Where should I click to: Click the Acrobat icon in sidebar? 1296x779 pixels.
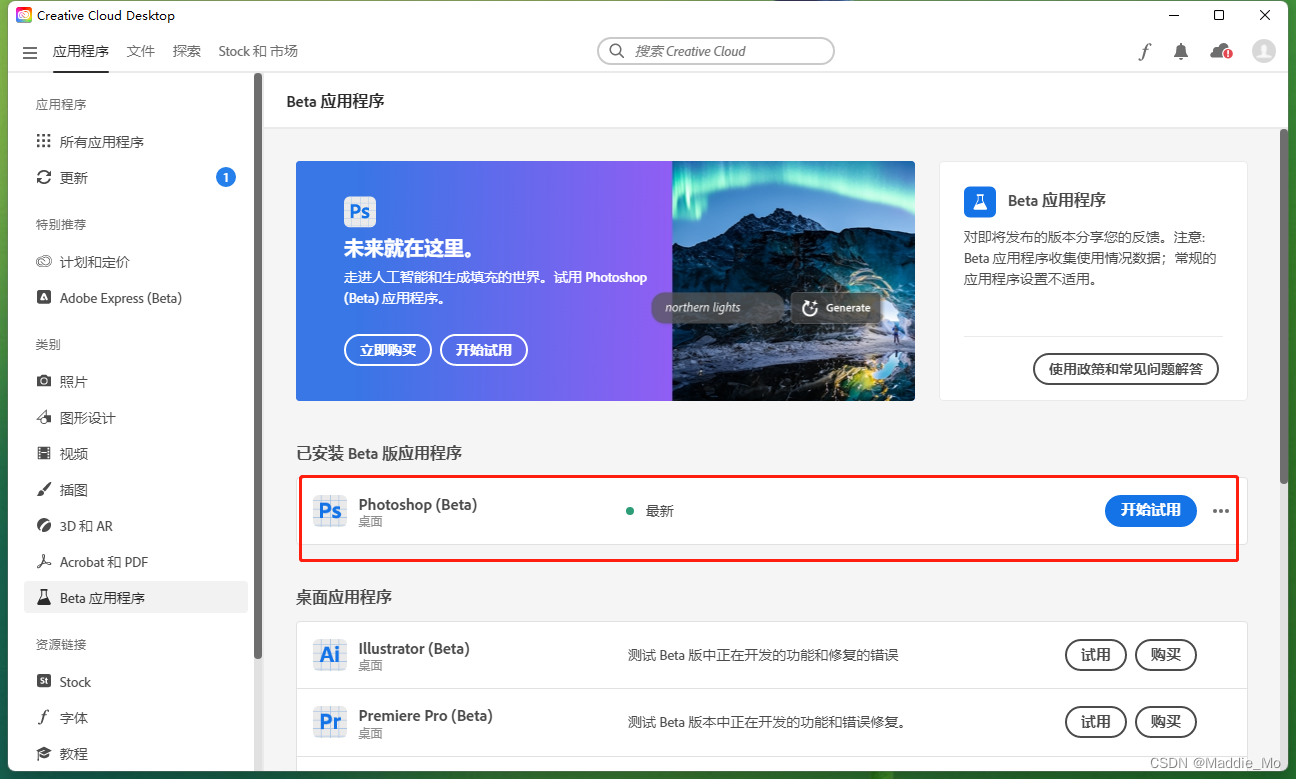click(x=43, y=562)
